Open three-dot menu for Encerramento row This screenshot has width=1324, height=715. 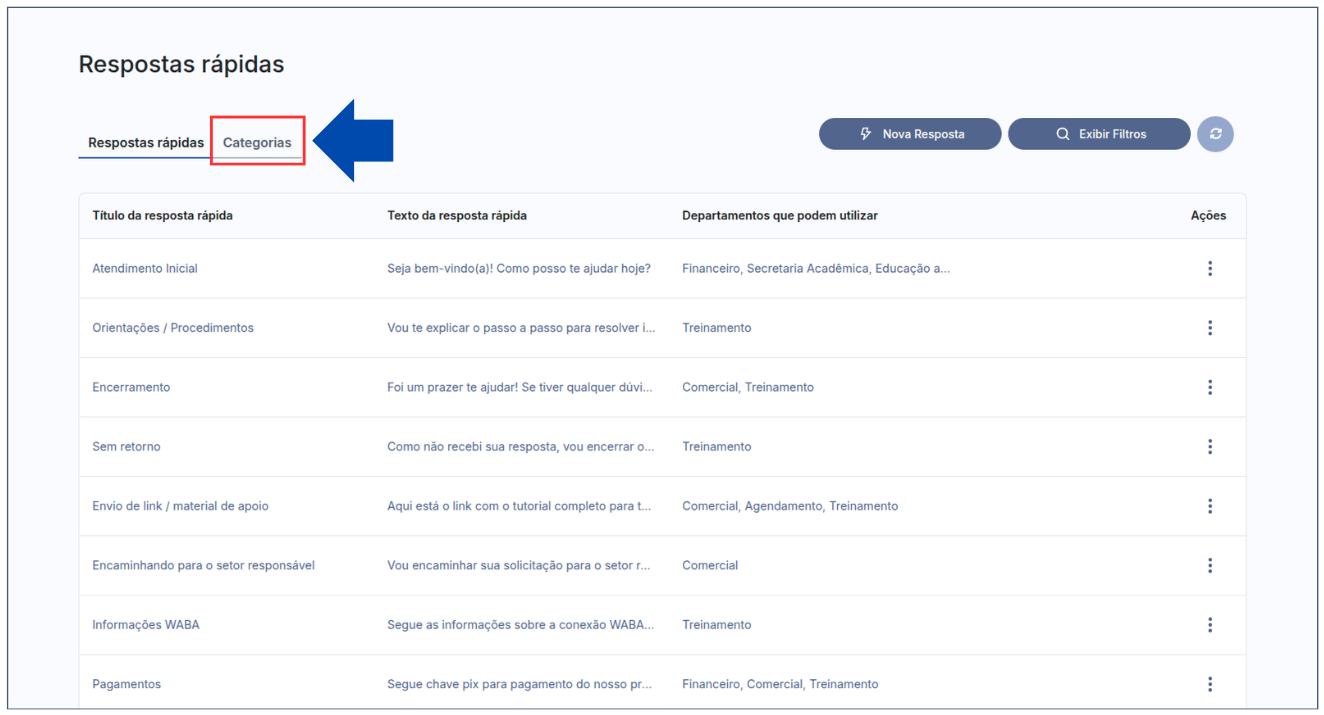(1209, 387)
